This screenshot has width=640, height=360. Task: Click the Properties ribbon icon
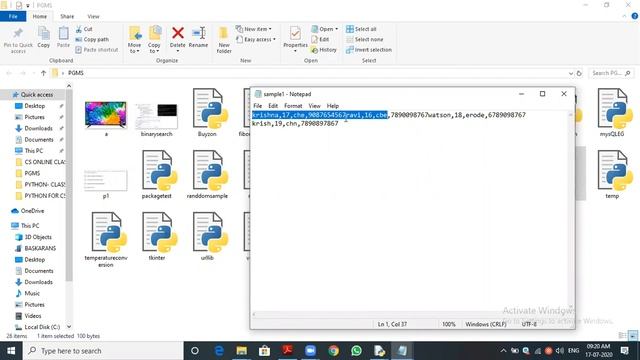[295, 33]
